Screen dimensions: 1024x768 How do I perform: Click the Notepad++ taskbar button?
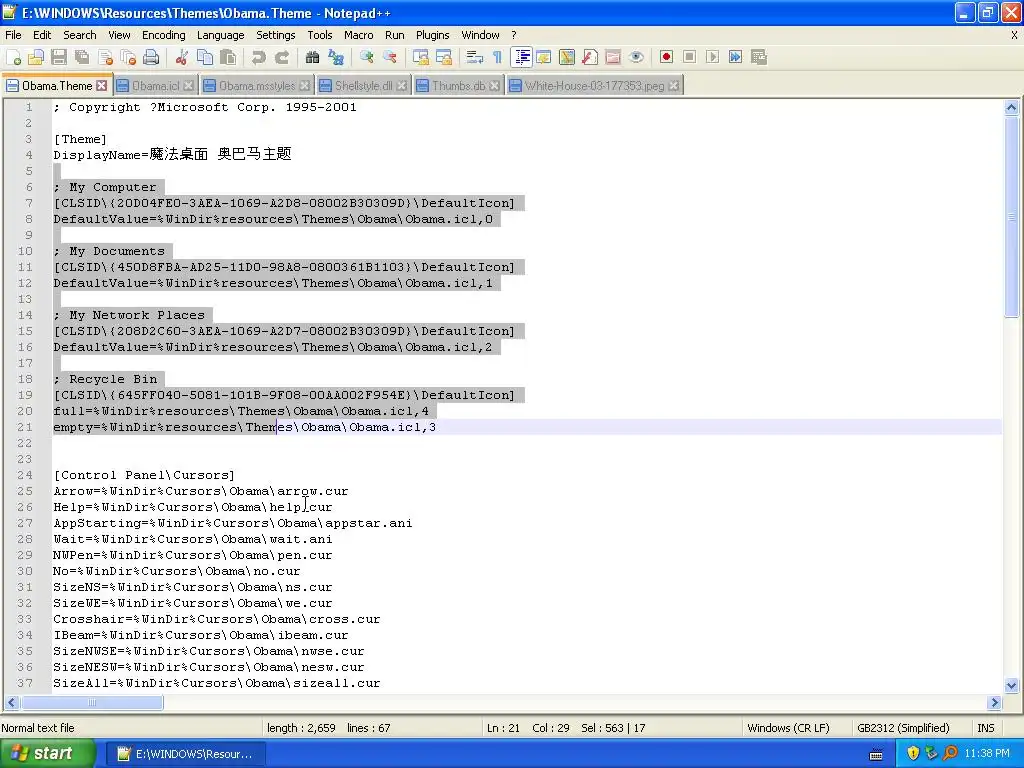tap(185, 754)
